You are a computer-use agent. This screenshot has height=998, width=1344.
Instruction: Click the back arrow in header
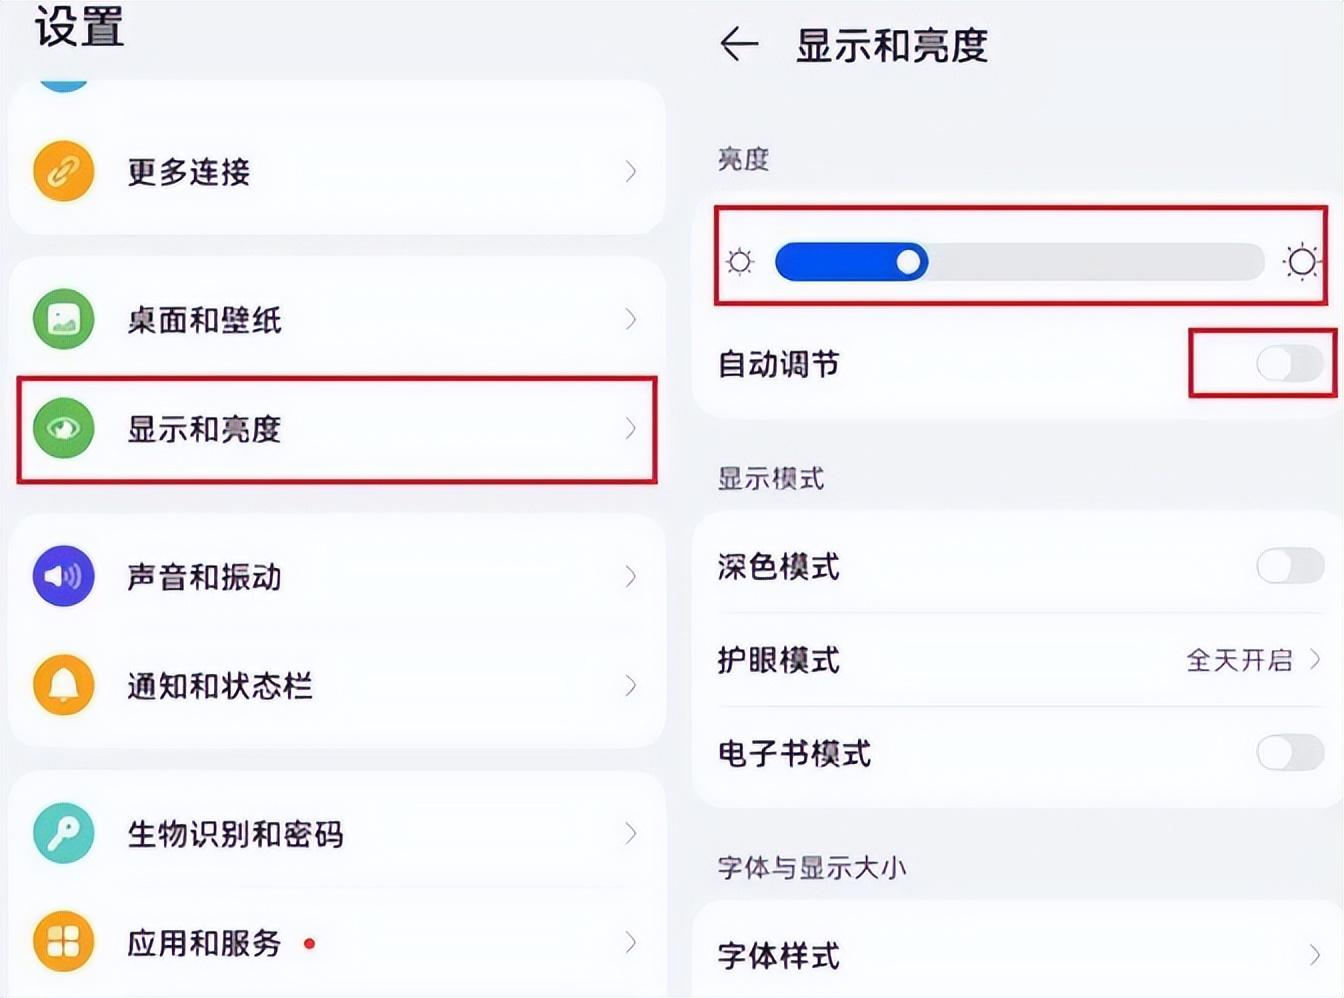coord(739,45)
